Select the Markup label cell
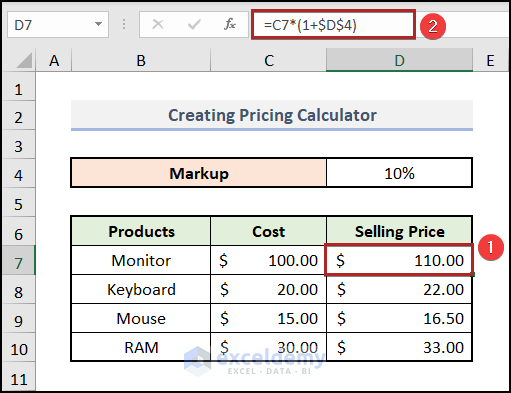This screenshot has width=511, height=393. point(199,173)
